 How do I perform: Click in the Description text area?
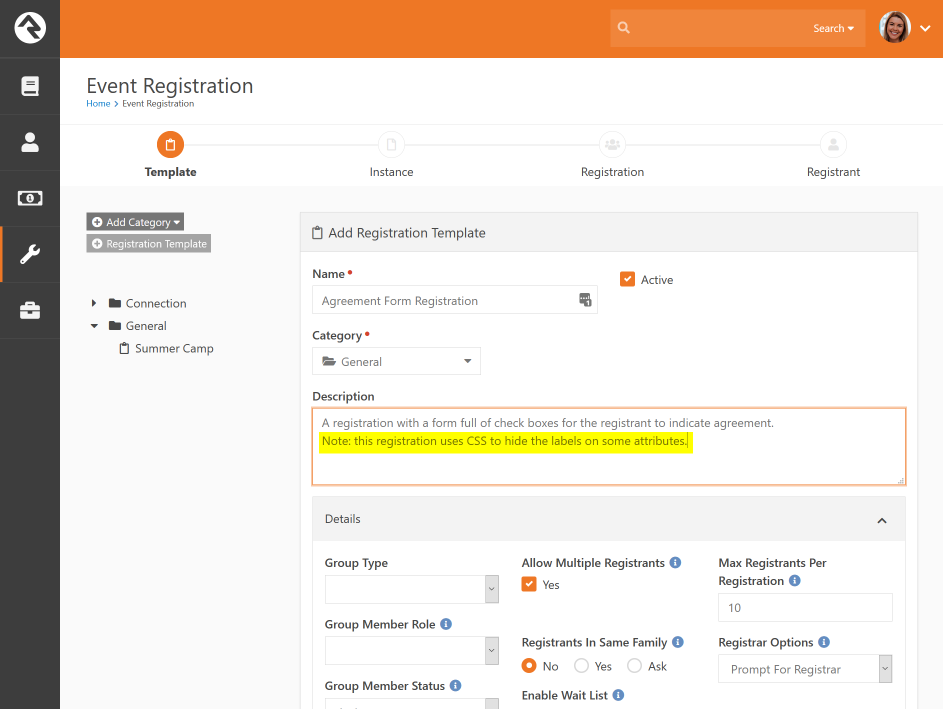pyautogui.click(x=609, y=446)
